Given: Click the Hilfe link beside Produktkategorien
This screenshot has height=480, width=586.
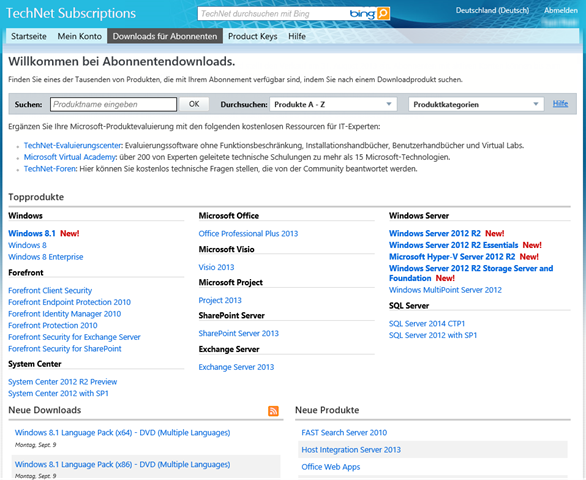Looking at the screenshot, I should tap(560, 104).
